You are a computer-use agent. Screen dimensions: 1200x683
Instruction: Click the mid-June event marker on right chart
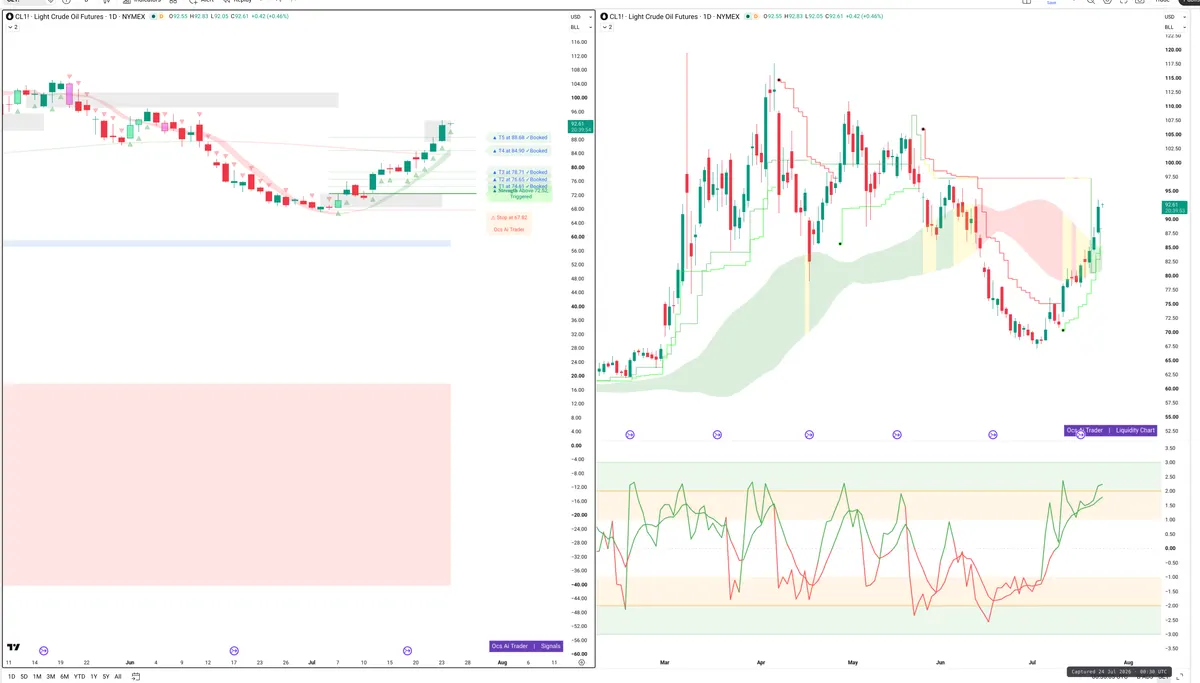[993, 435]
